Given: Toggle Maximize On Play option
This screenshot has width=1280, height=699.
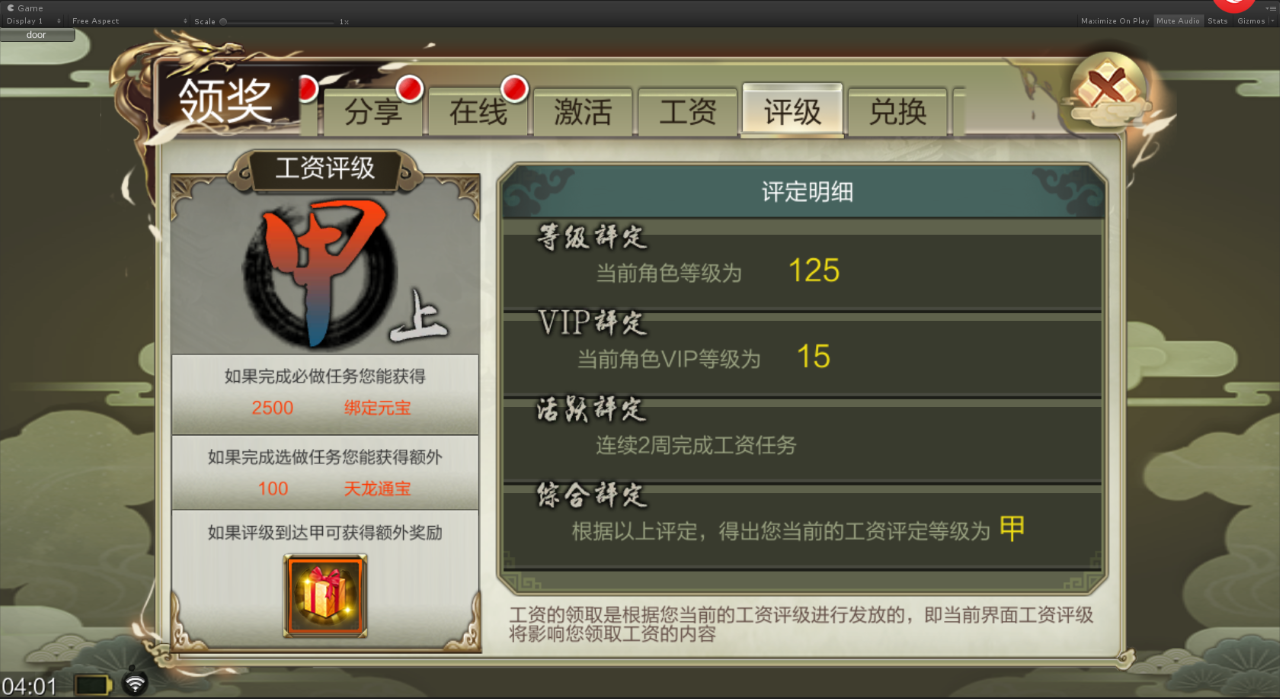Looking at the screenshot, I should point(1115,21).
